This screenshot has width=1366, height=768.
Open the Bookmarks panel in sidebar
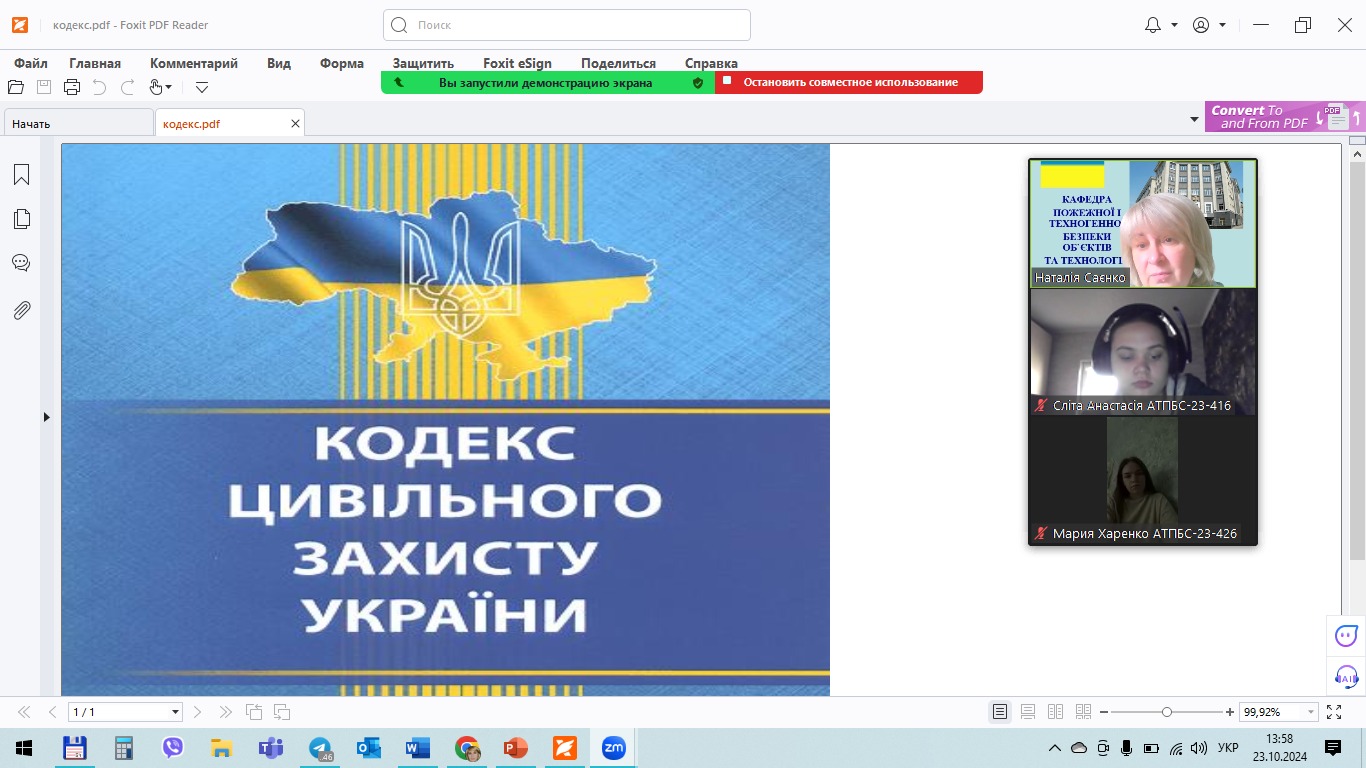point(21,175)
